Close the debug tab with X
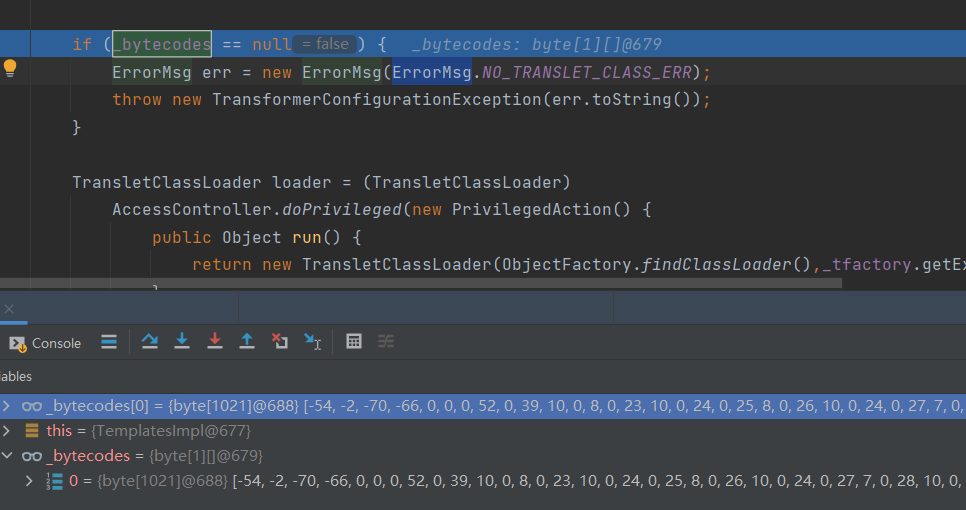 coord(9,309)
